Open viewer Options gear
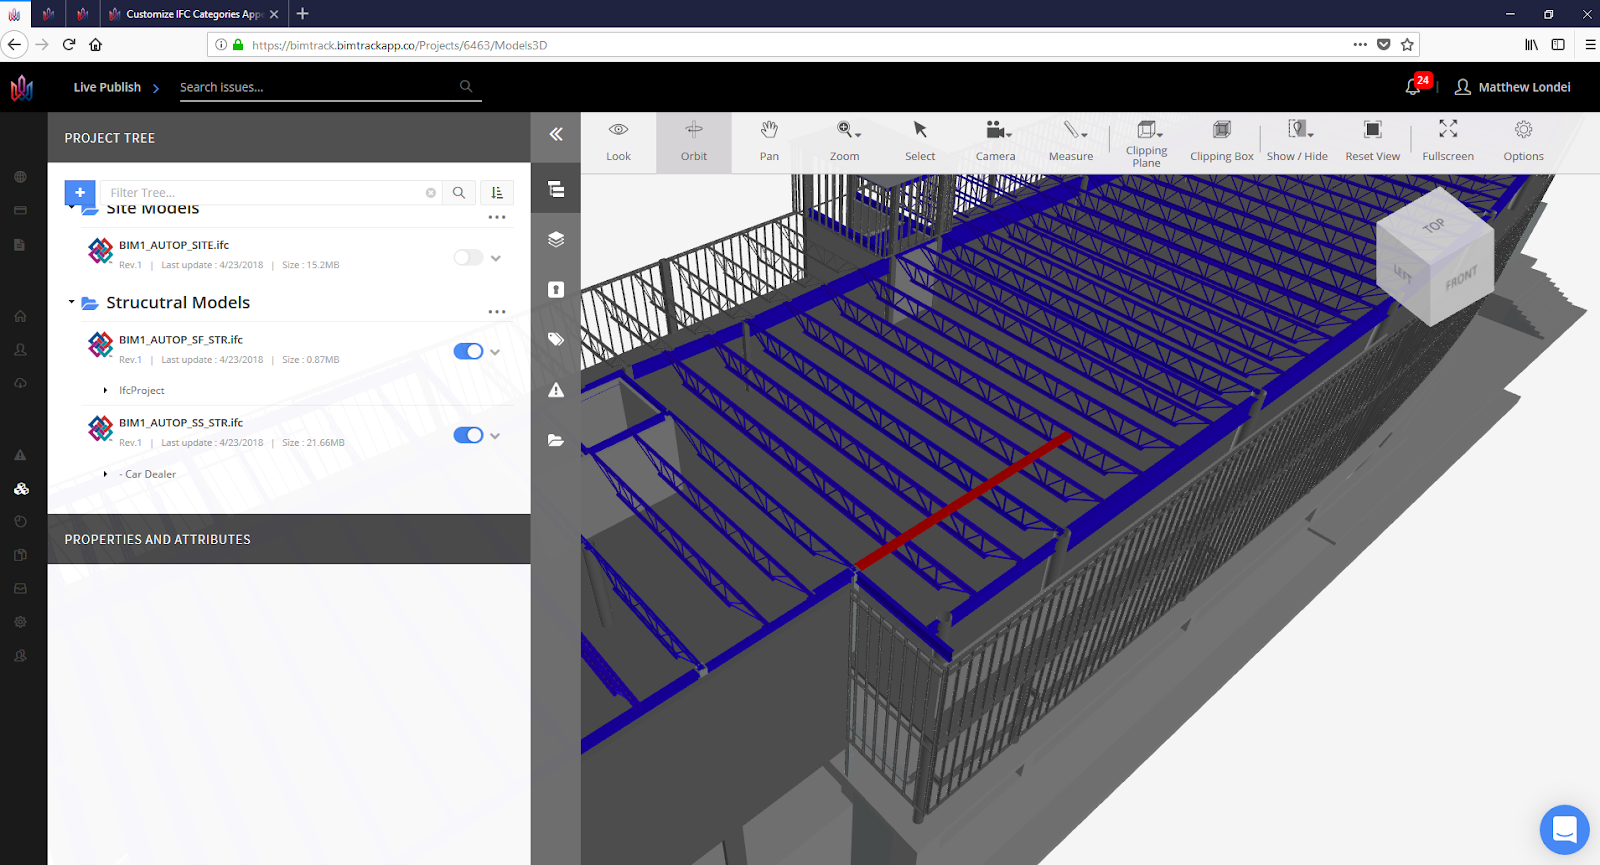Image resolution: width=1600 pixels, height=865 pixels. tap(1524, 142)
